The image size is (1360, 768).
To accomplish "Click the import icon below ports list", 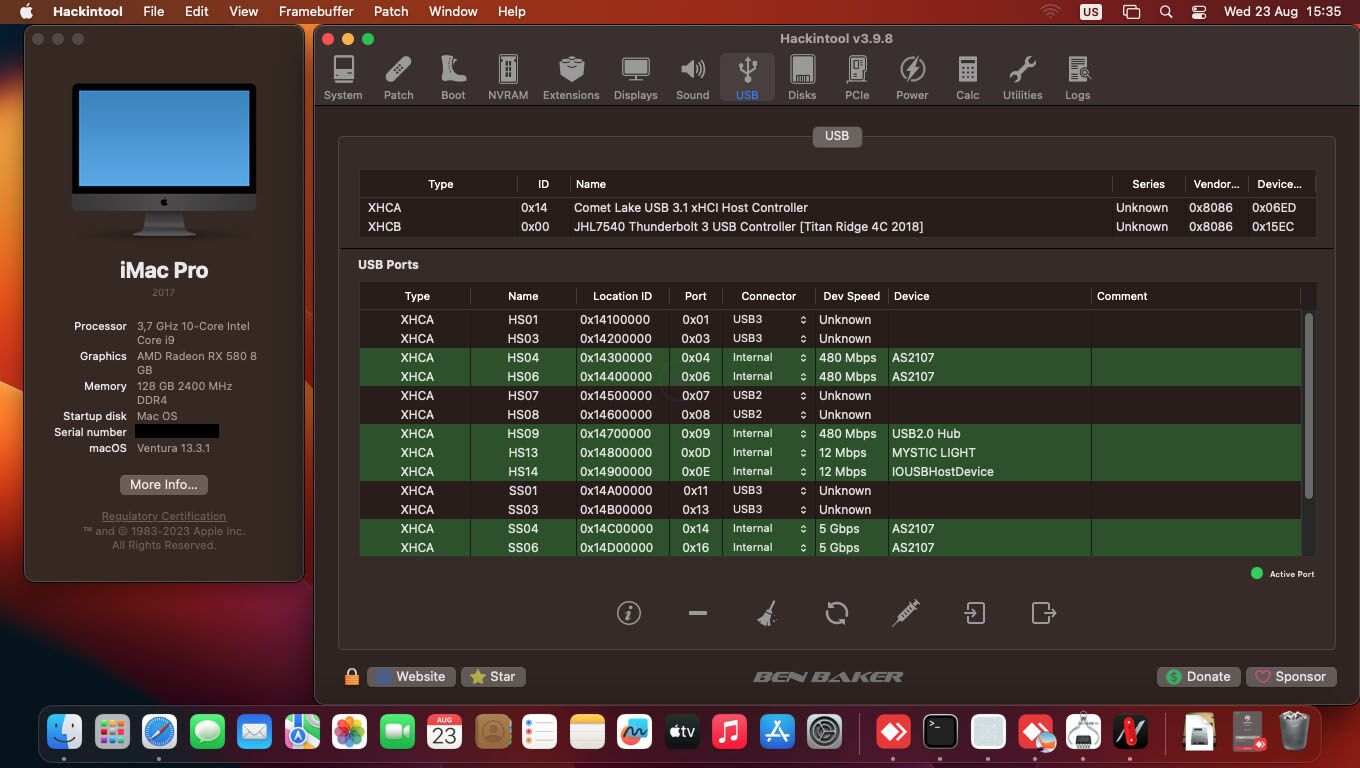I will (x=975, y=613).
